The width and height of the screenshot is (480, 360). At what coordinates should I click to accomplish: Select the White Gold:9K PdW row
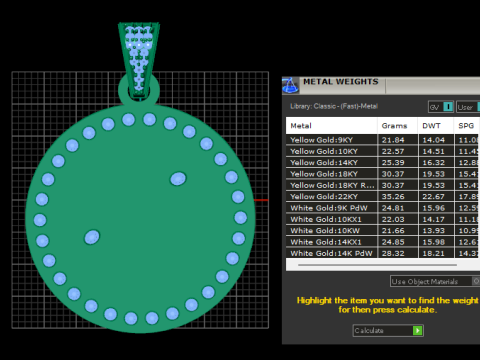click(383, 208)
